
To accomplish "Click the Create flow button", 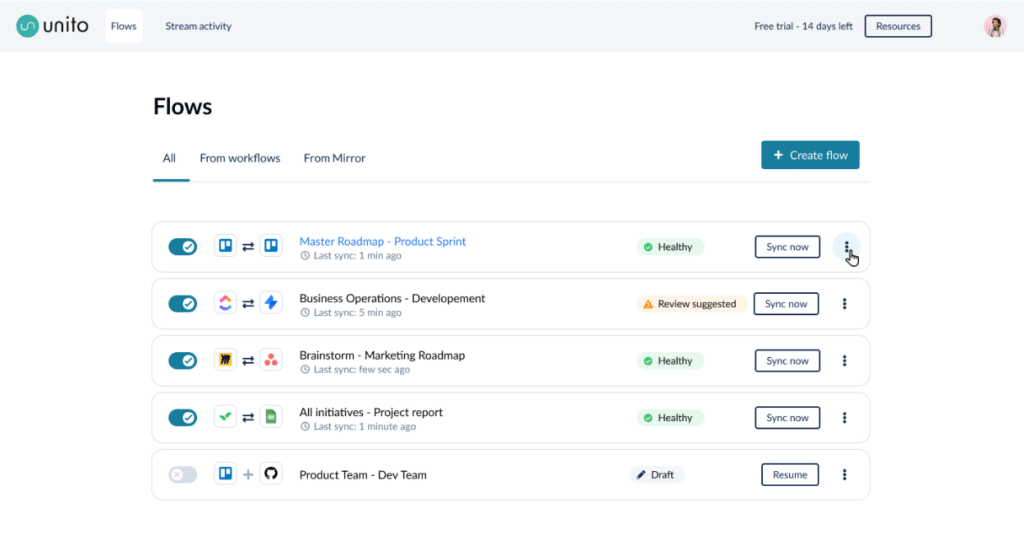I will [x=810, y=155].
